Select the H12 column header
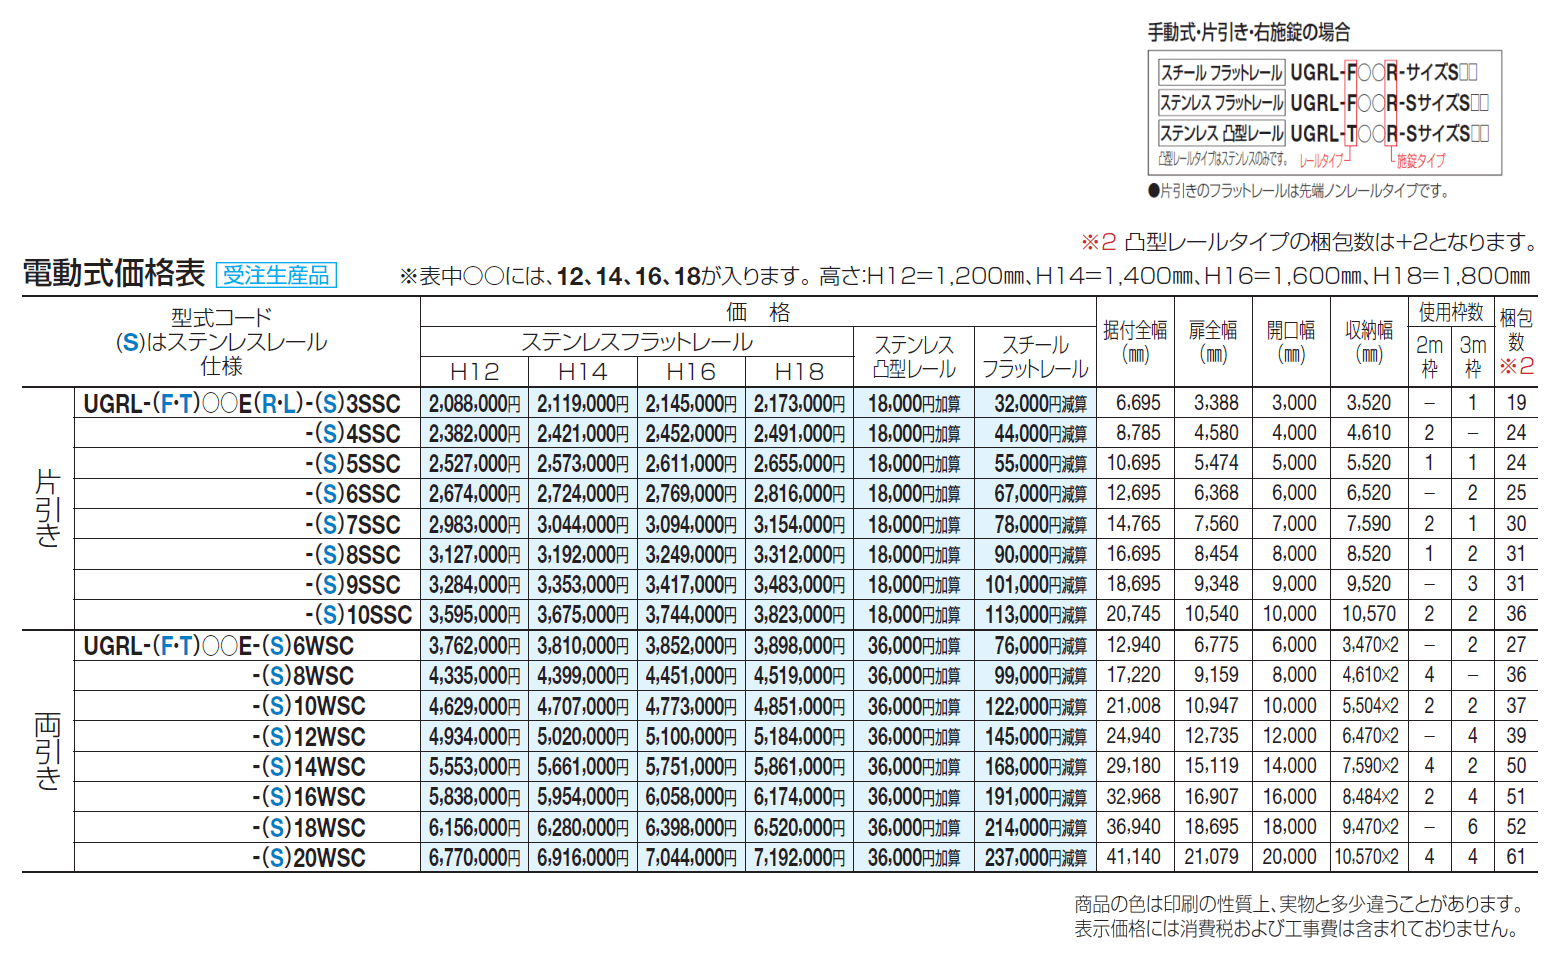Screen dimensions: 1544x963 pyautogui.click(x=475, y=371)
